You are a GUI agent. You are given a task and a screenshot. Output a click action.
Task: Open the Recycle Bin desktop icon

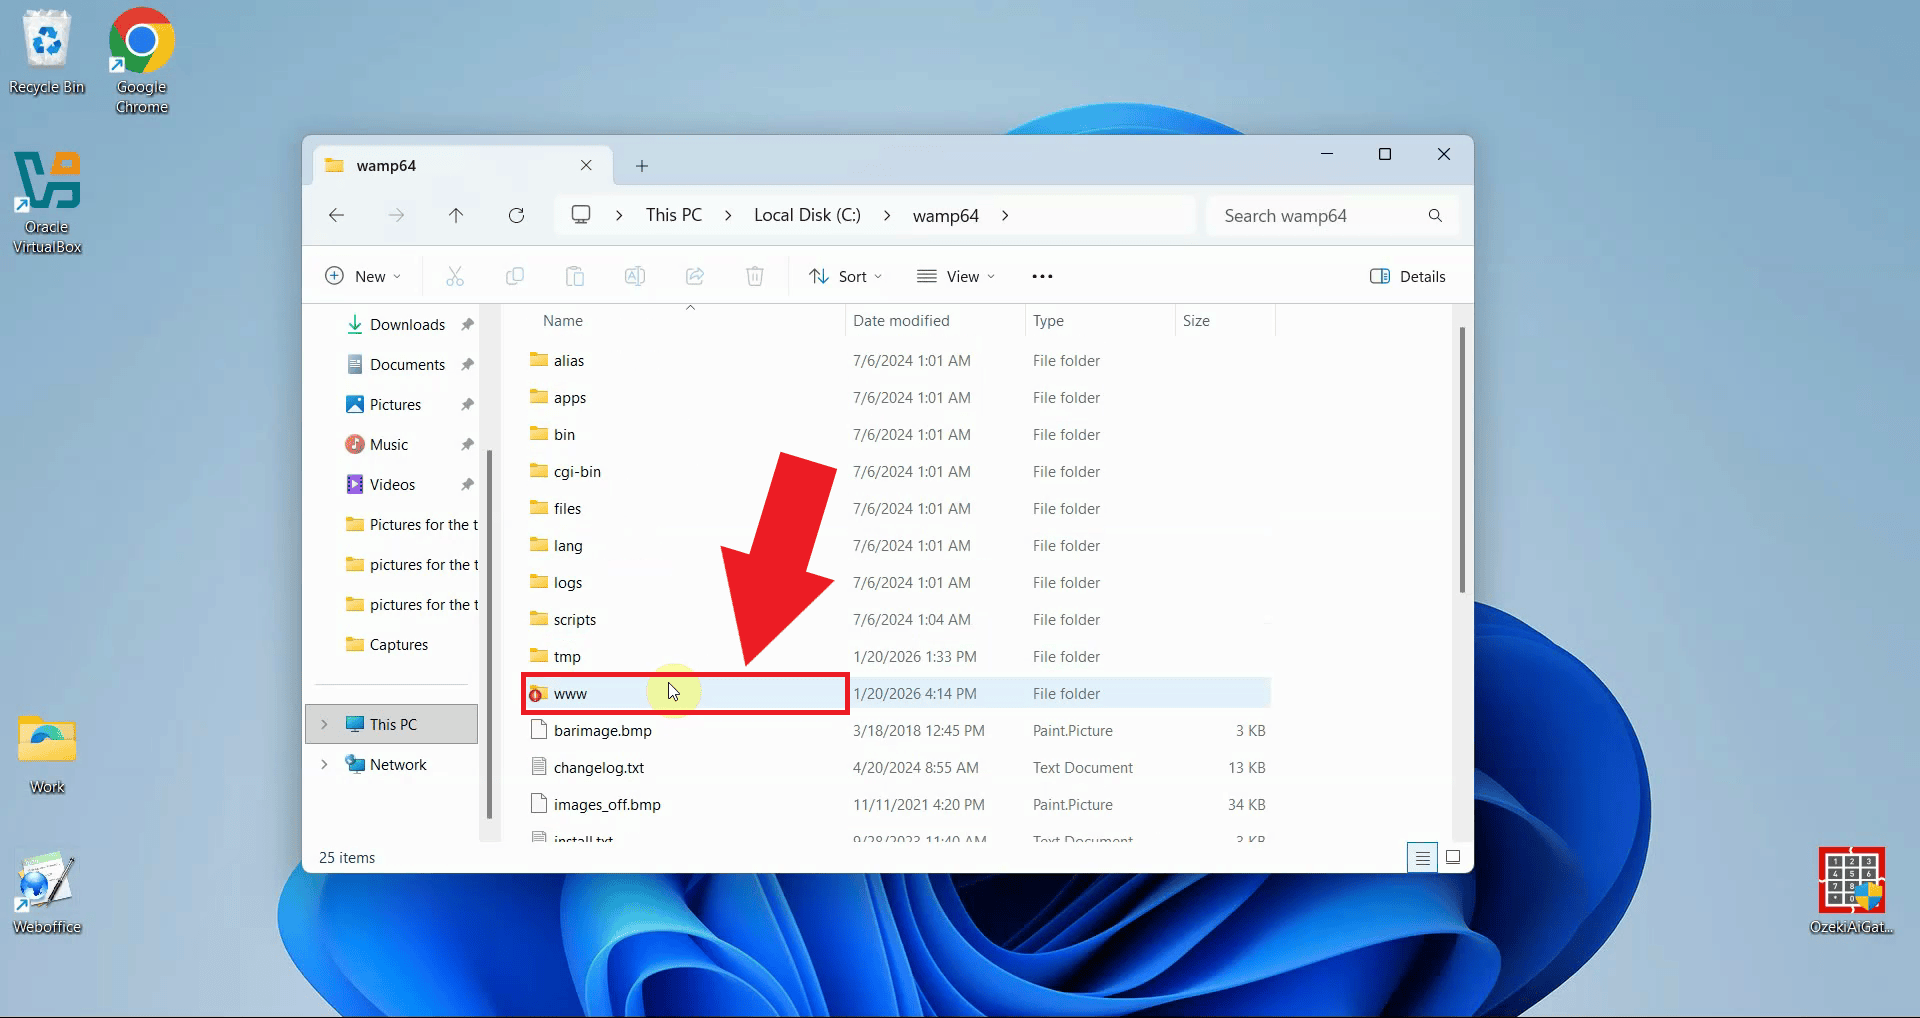click(x=47, y=52)
